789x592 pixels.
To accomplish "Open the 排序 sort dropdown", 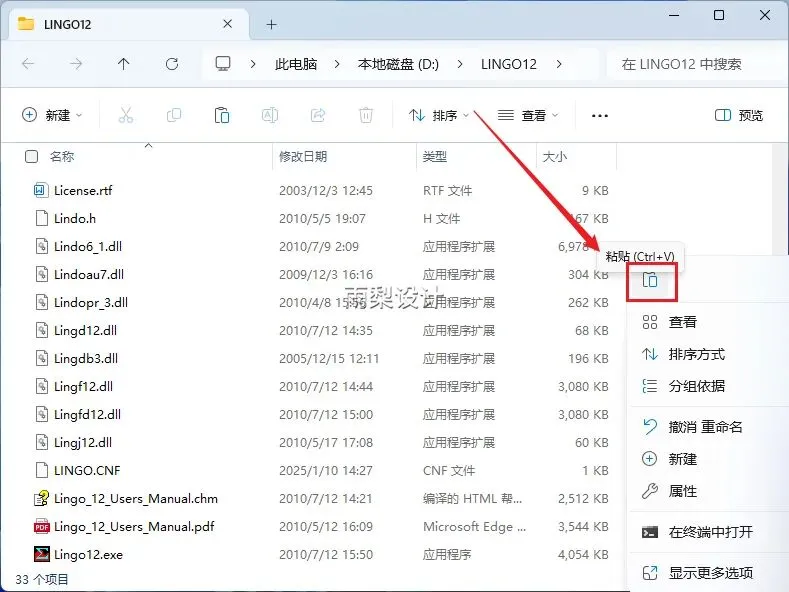I will [439, 115].
